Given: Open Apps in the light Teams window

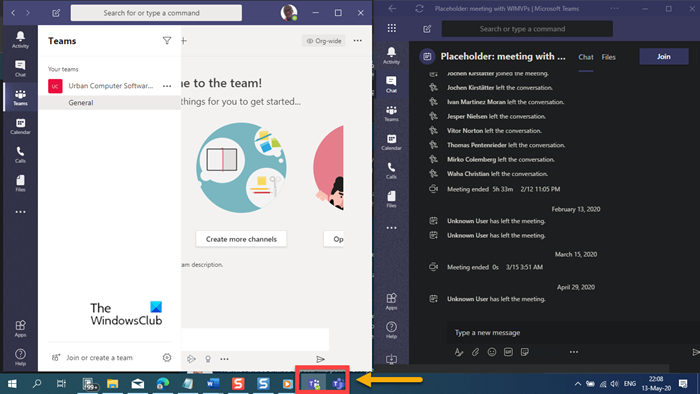Looking at the screenshot, I should 20,329.
